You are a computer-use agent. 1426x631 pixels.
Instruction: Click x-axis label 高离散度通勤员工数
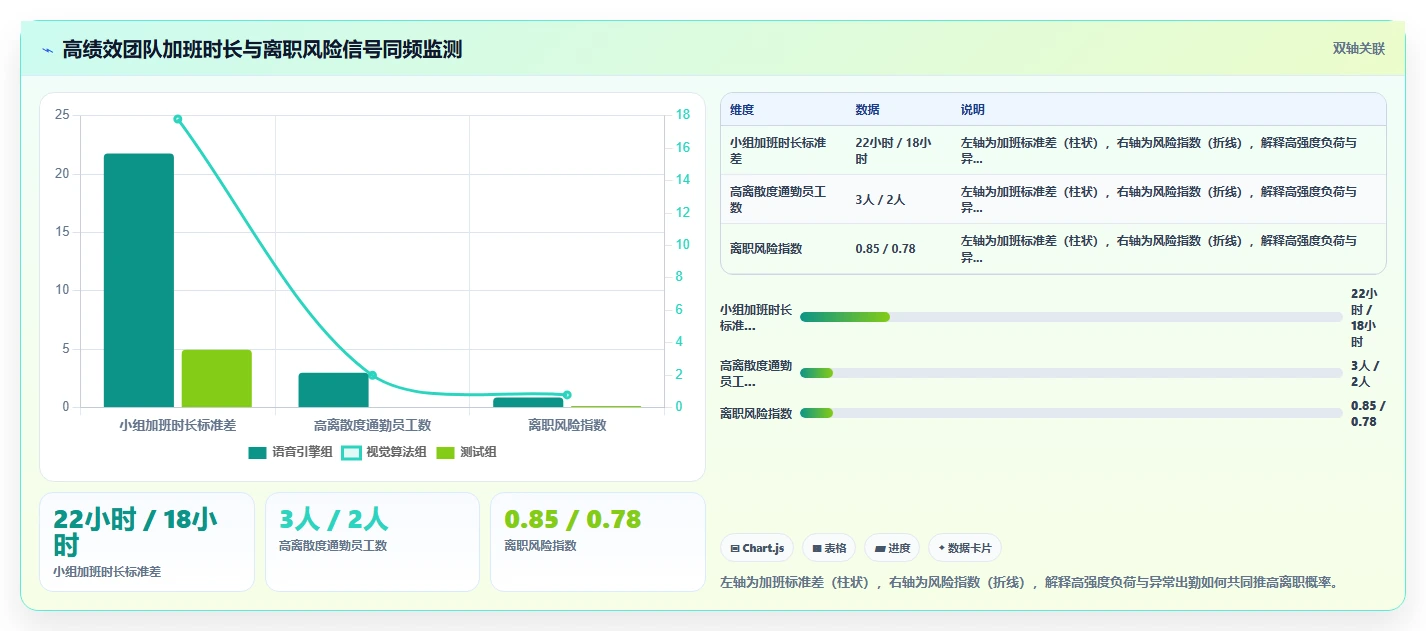pyautogui.click(x=372, y=425)
